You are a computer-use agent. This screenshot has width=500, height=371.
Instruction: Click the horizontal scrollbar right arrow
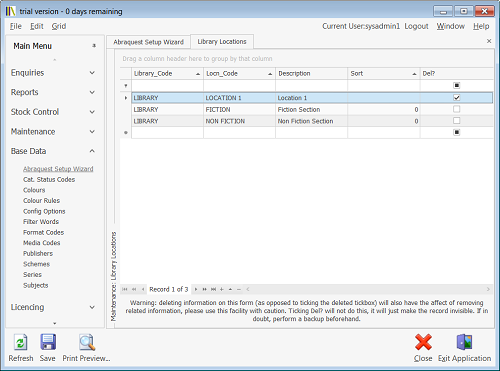point(488,289)
